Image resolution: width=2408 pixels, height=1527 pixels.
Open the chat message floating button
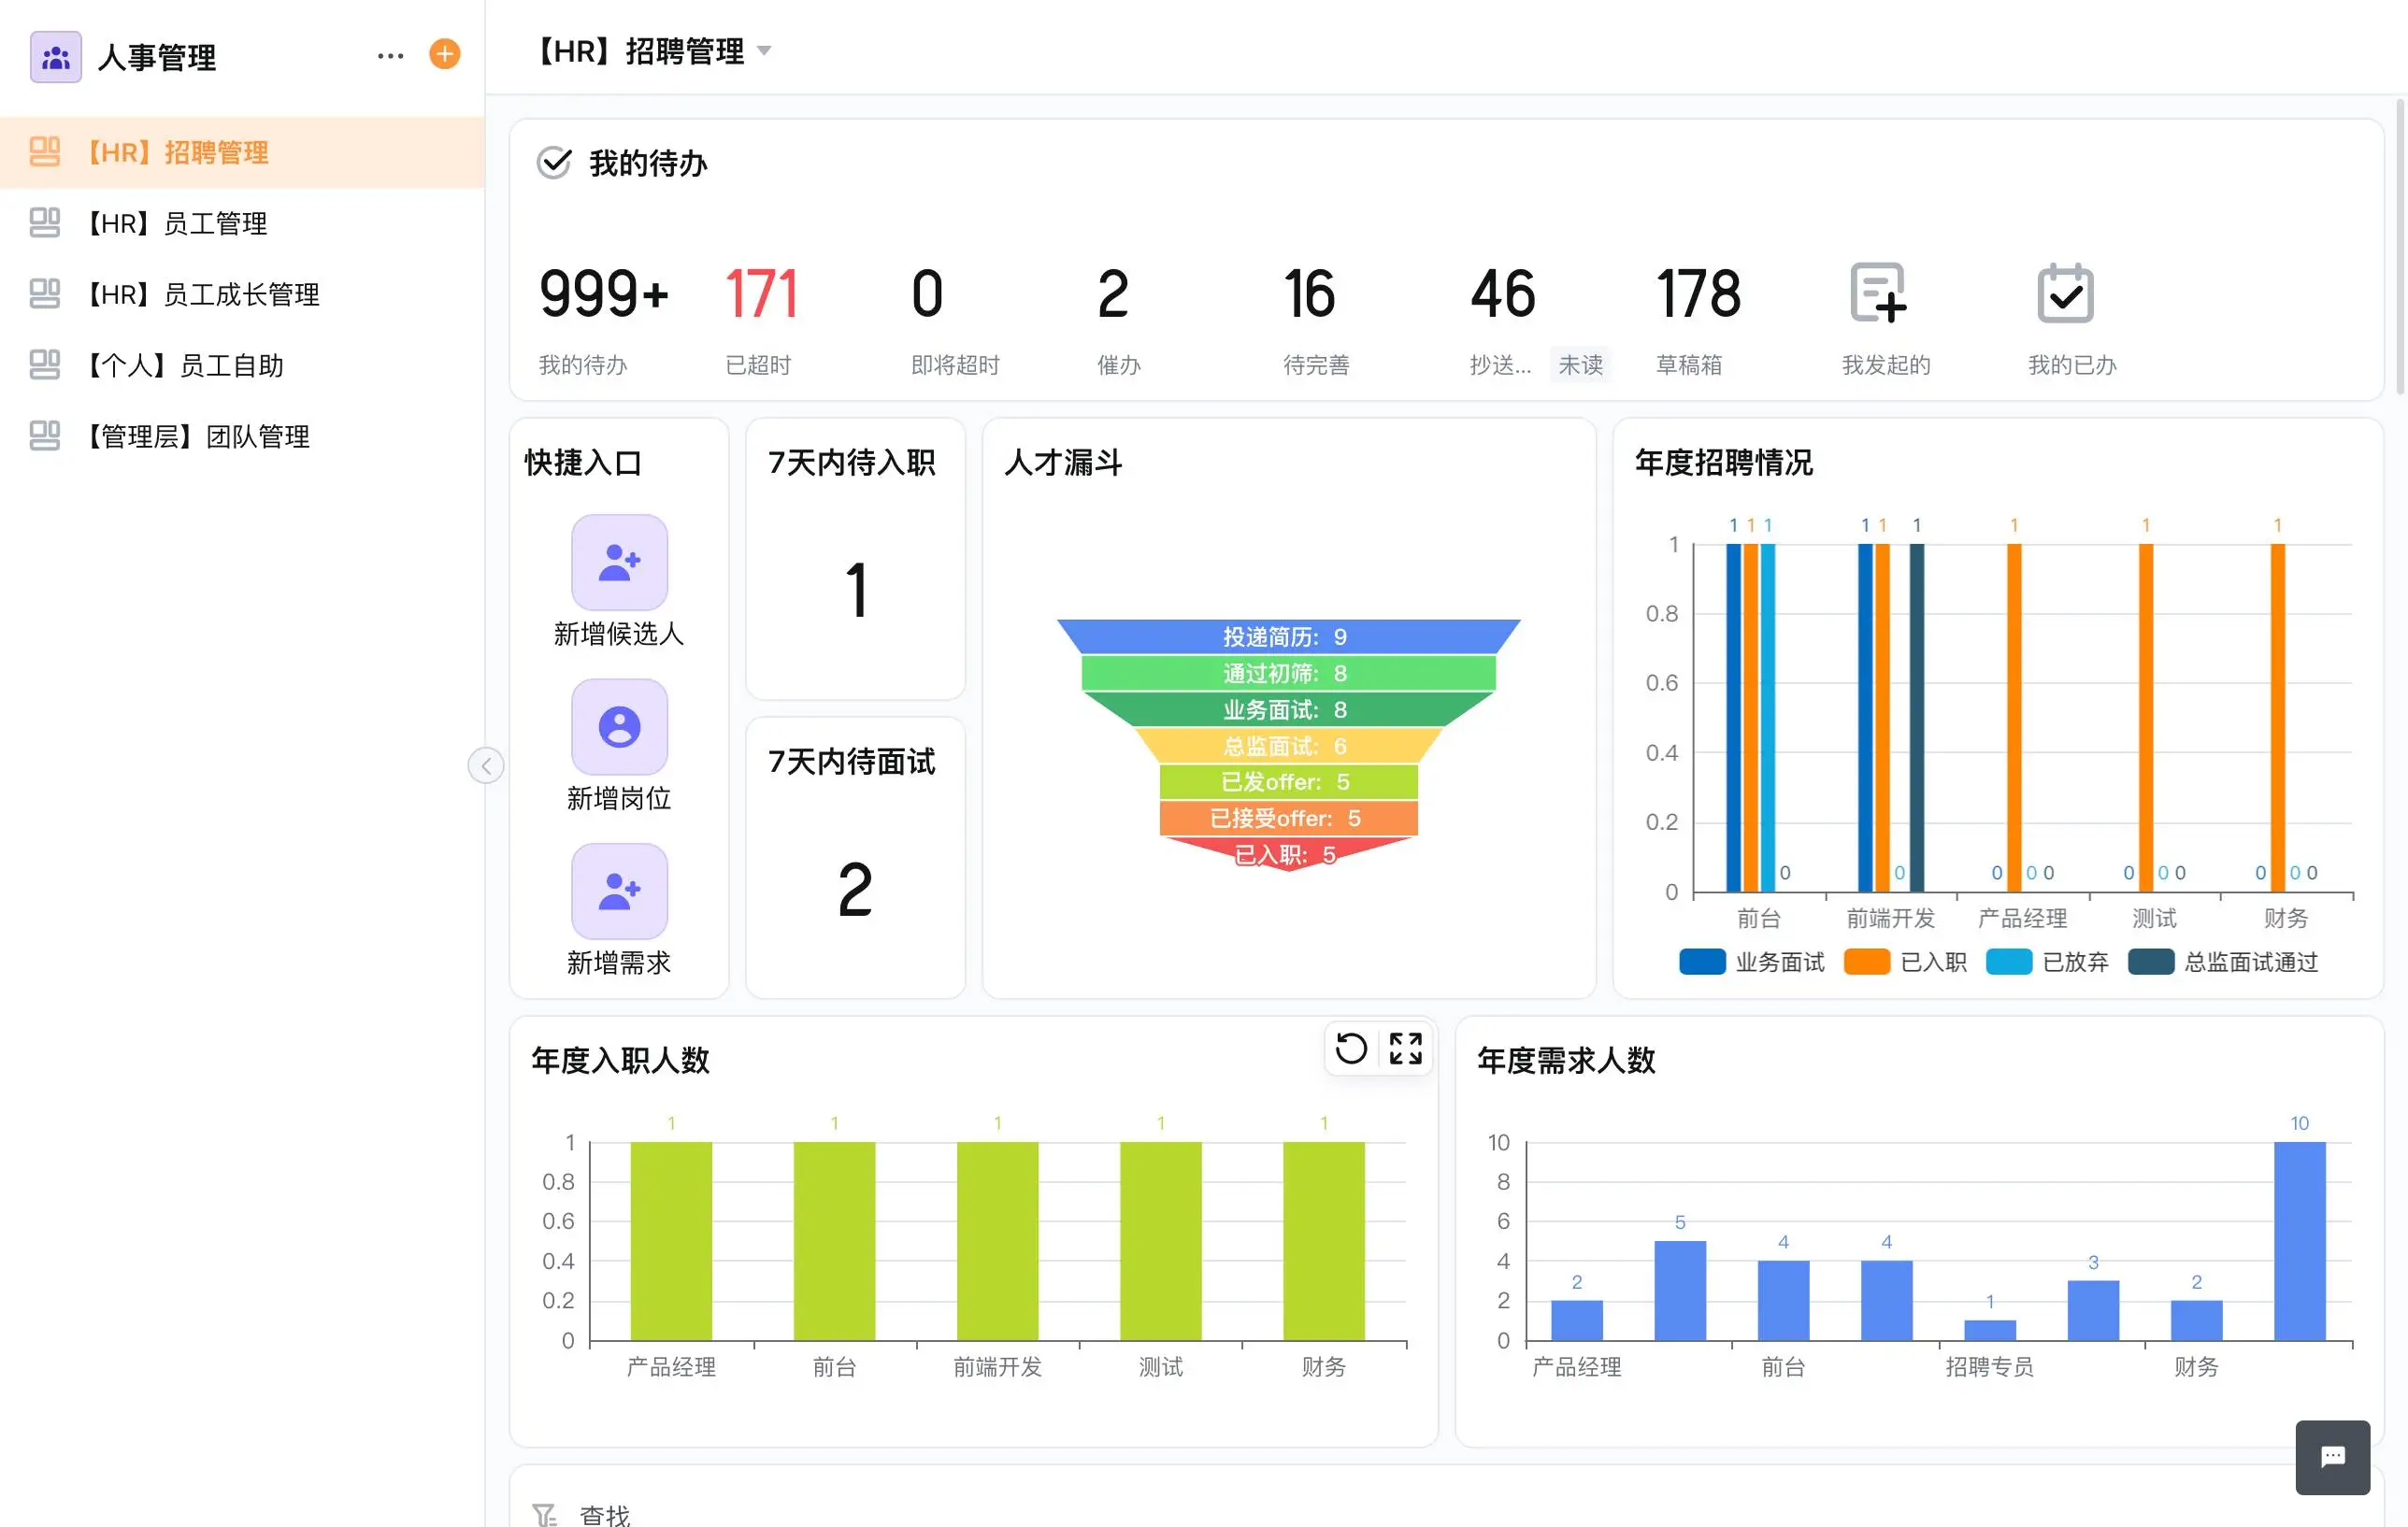pyautogui.click(x=2332, y=1457)
